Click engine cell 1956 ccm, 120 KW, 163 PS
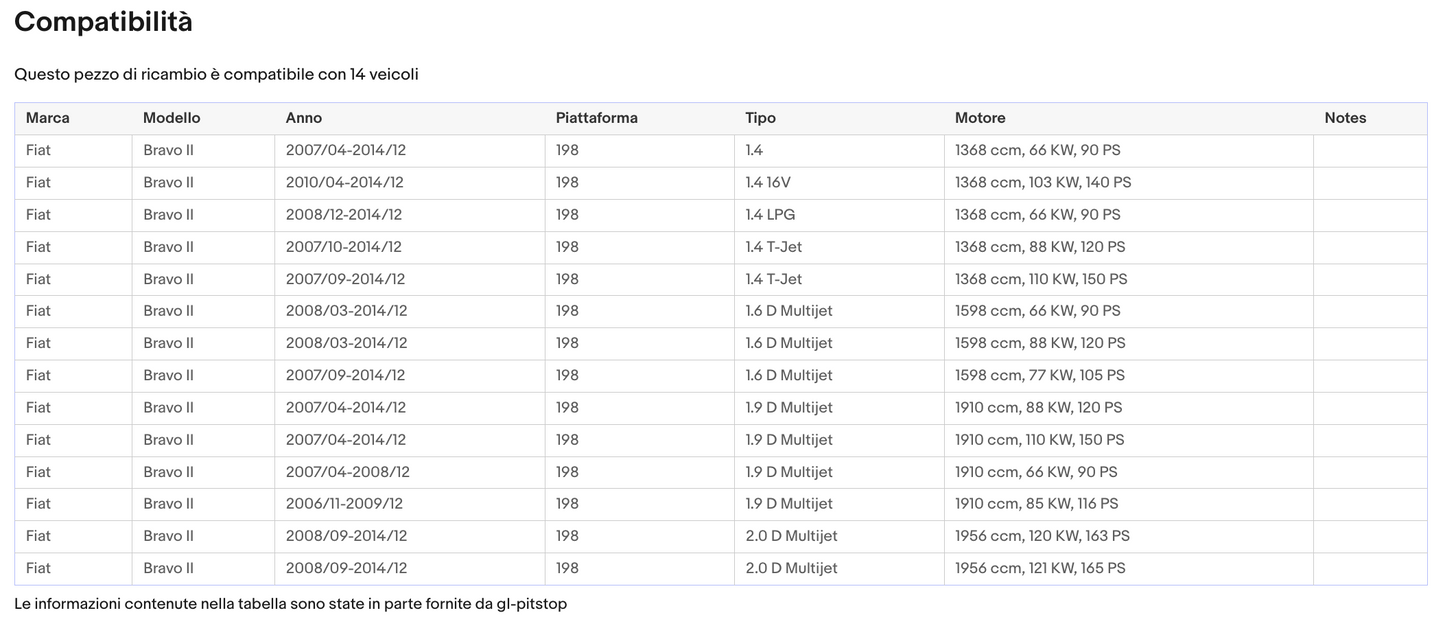The image size is (1445, 626). pyautogui.click(x=1042, y=536)
